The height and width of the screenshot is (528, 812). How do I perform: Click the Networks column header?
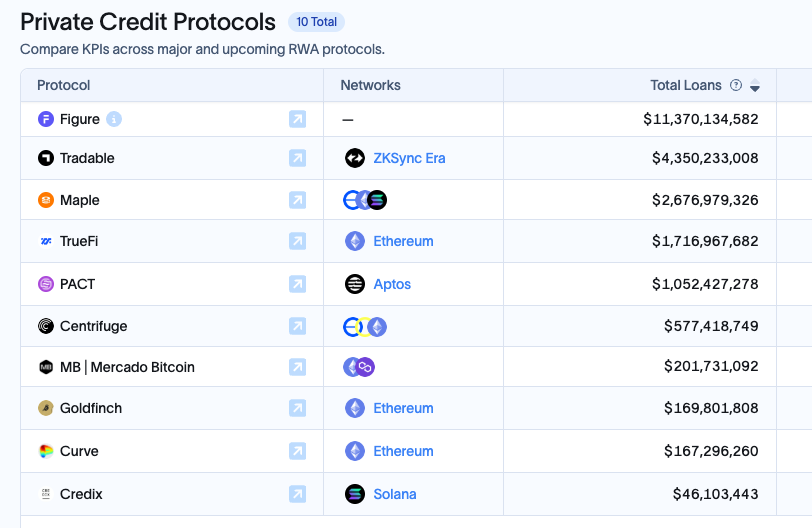pos(370,85)
